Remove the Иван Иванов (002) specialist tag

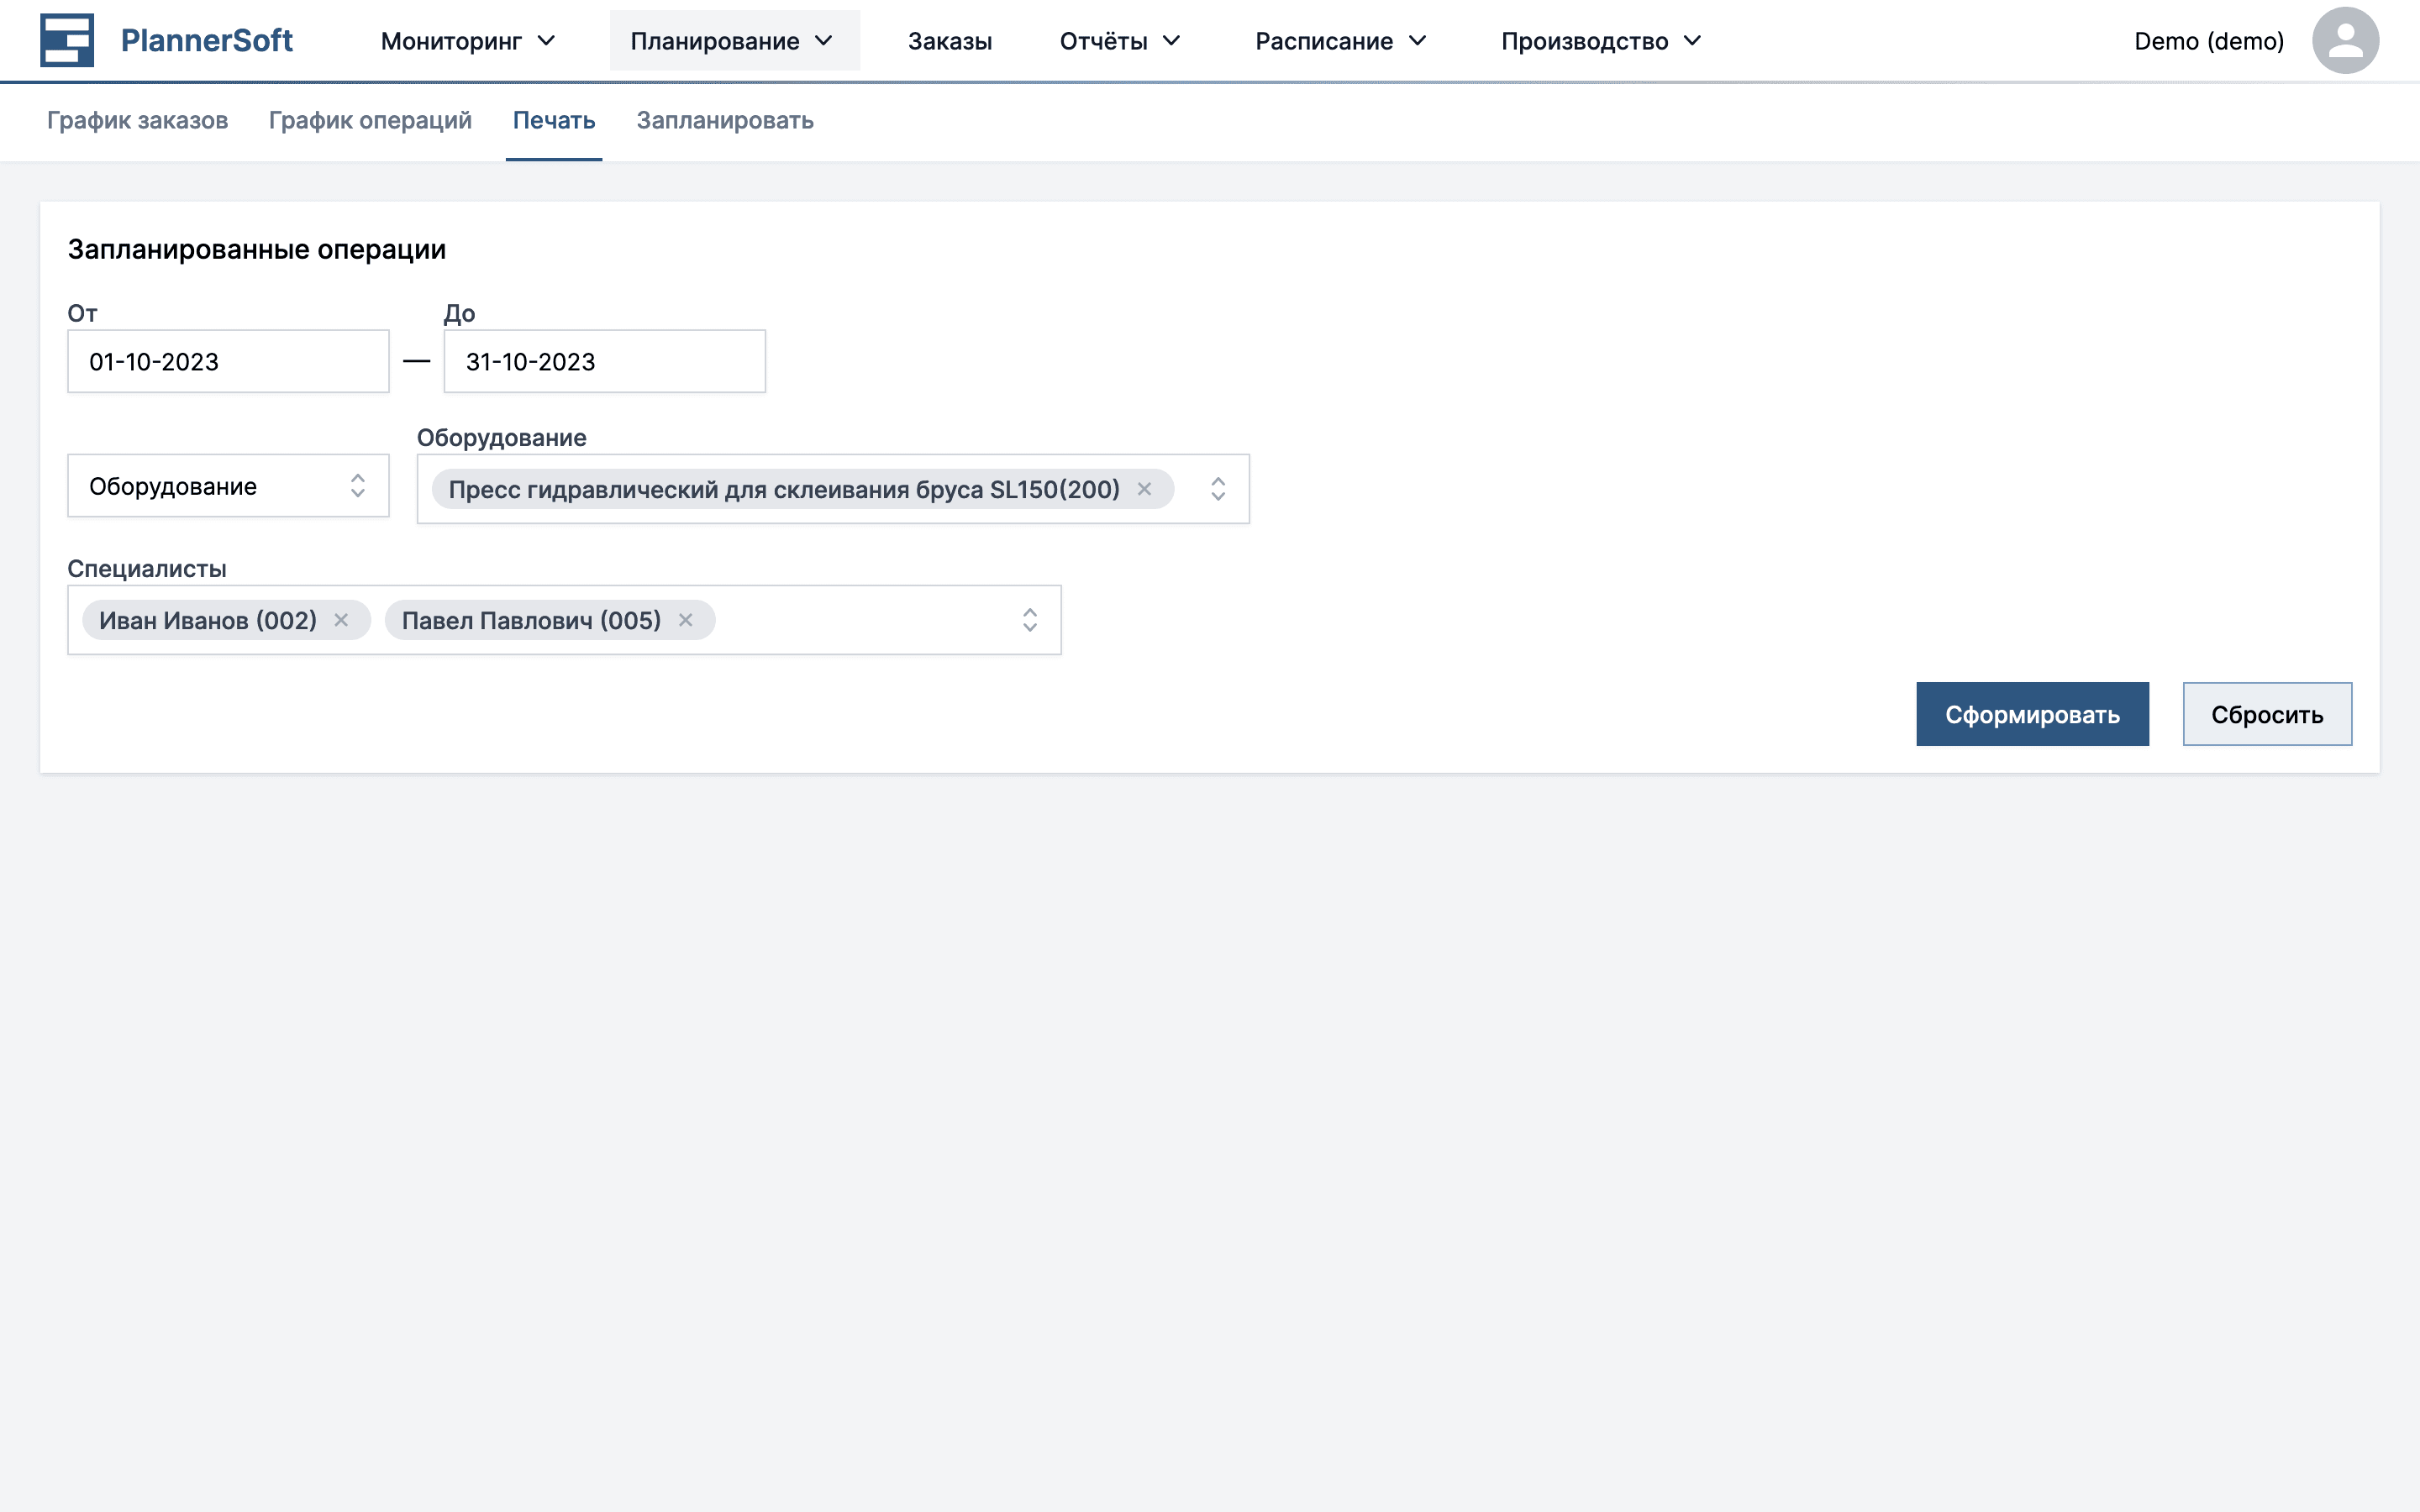tap(341, 620)
